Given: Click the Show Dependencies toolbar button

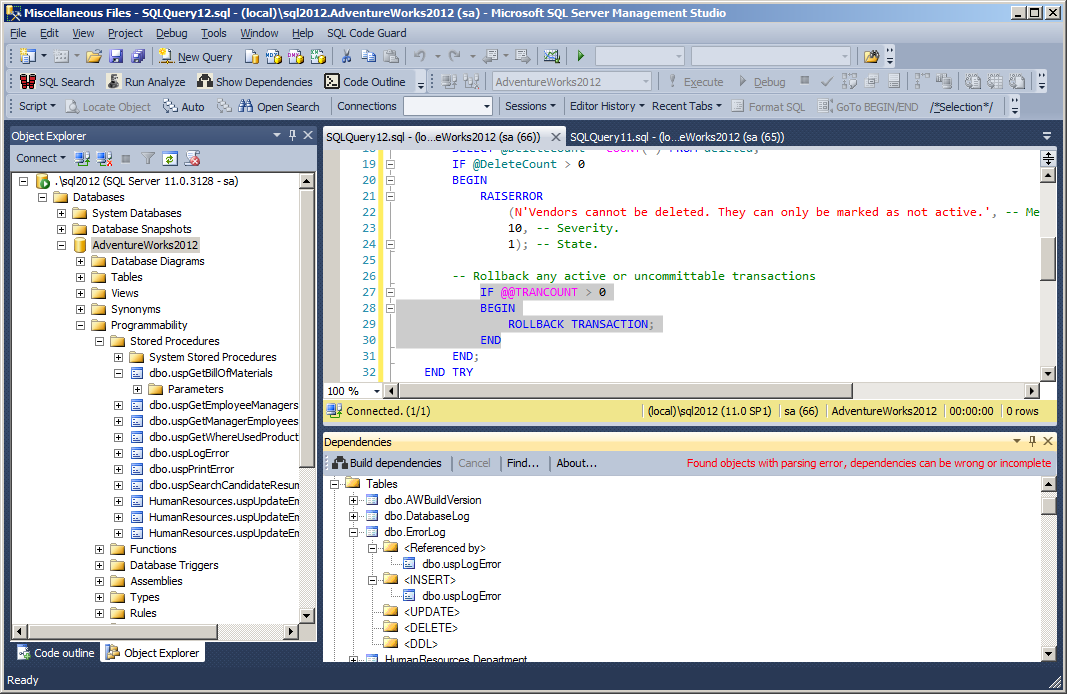Looking at the screenshot, I should pos(255,82).
